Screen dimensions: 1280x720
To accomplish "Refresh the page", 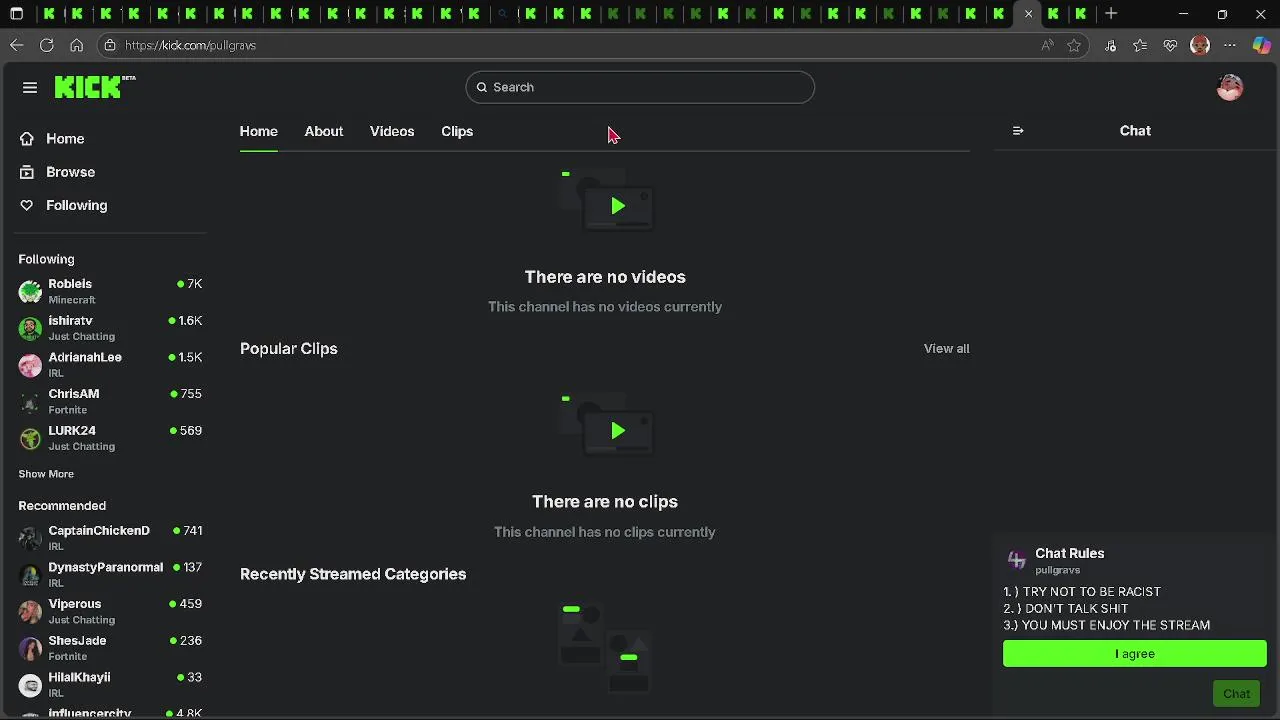I will tap(47, 45).
